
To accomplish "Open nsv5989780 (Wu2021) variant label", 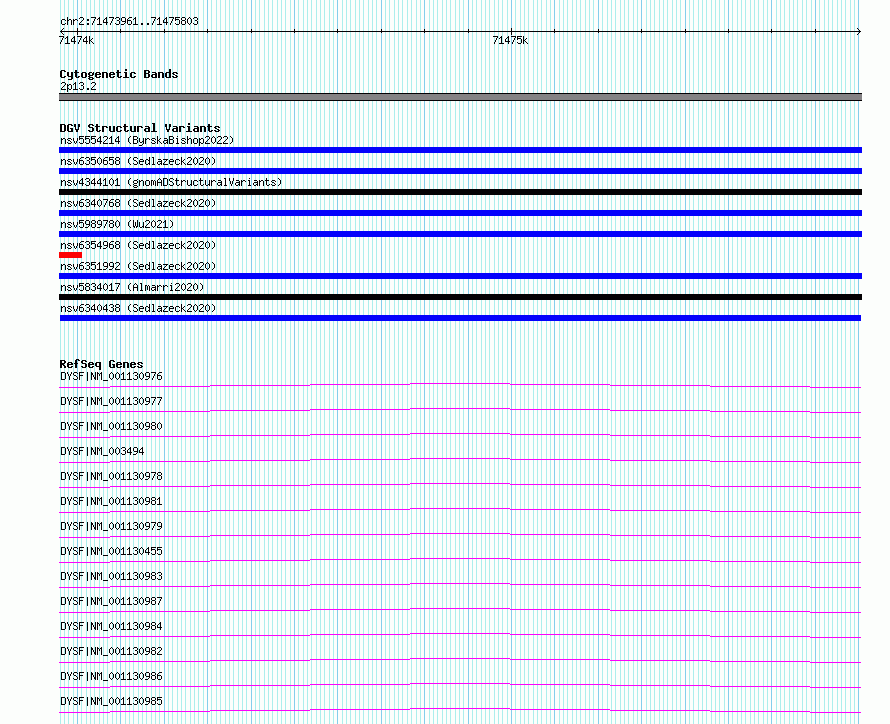I will [117, 224].
